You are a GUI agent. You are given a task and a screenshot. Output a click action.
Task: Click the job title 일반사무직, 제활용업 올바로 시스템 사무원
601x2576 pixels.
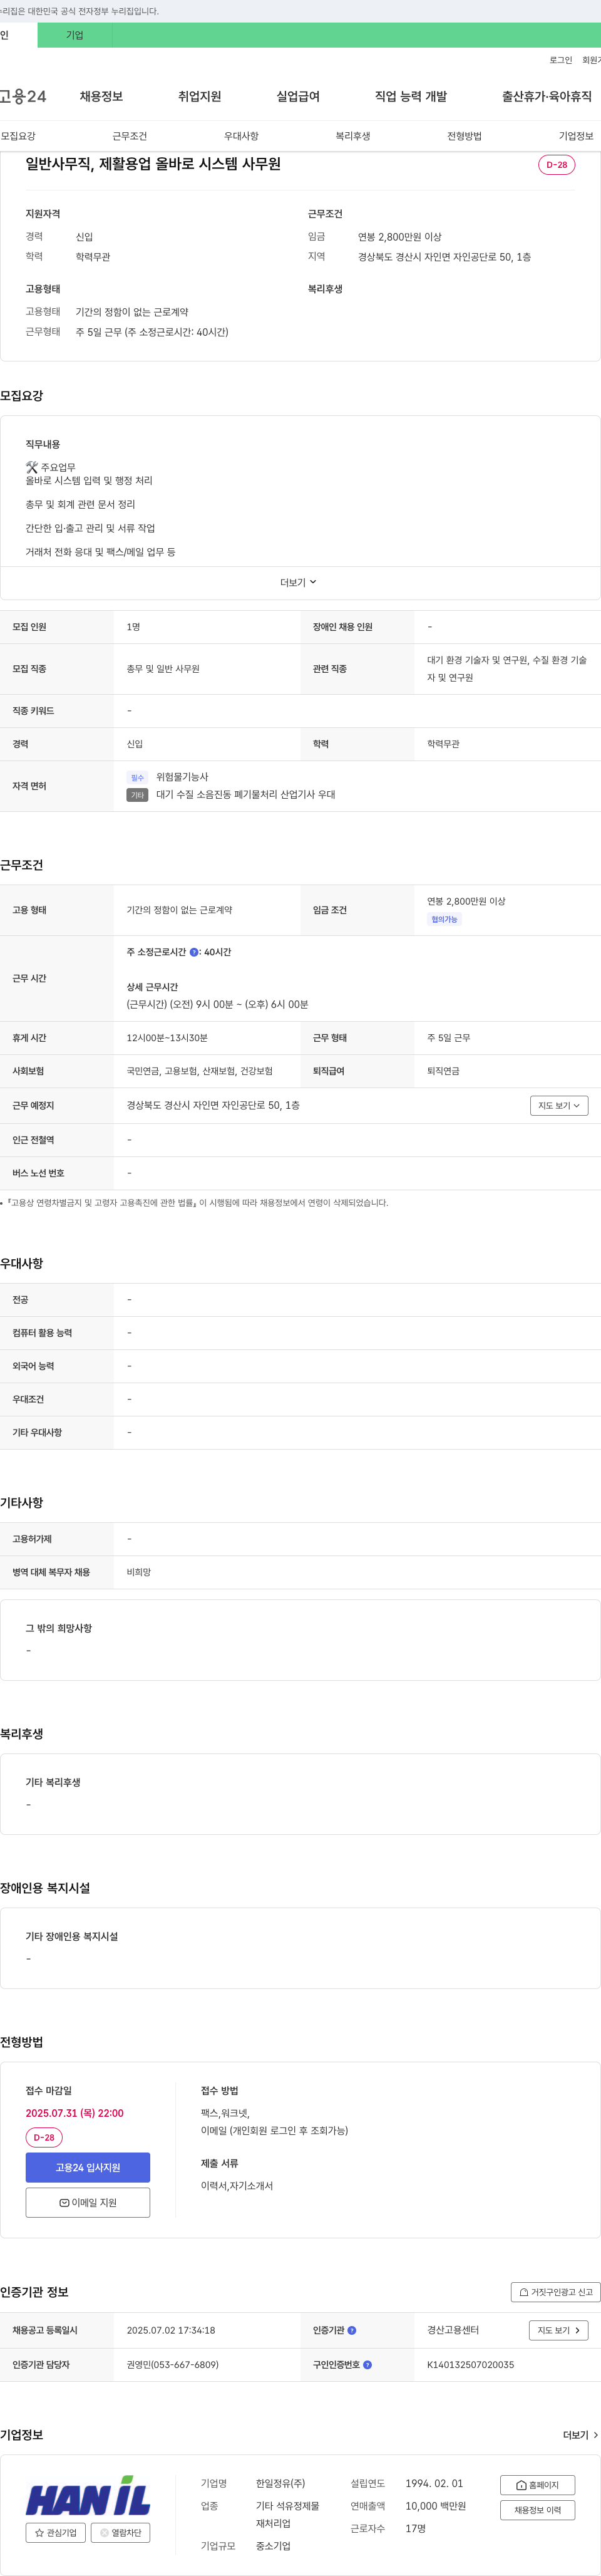click(x=153, y=164)
